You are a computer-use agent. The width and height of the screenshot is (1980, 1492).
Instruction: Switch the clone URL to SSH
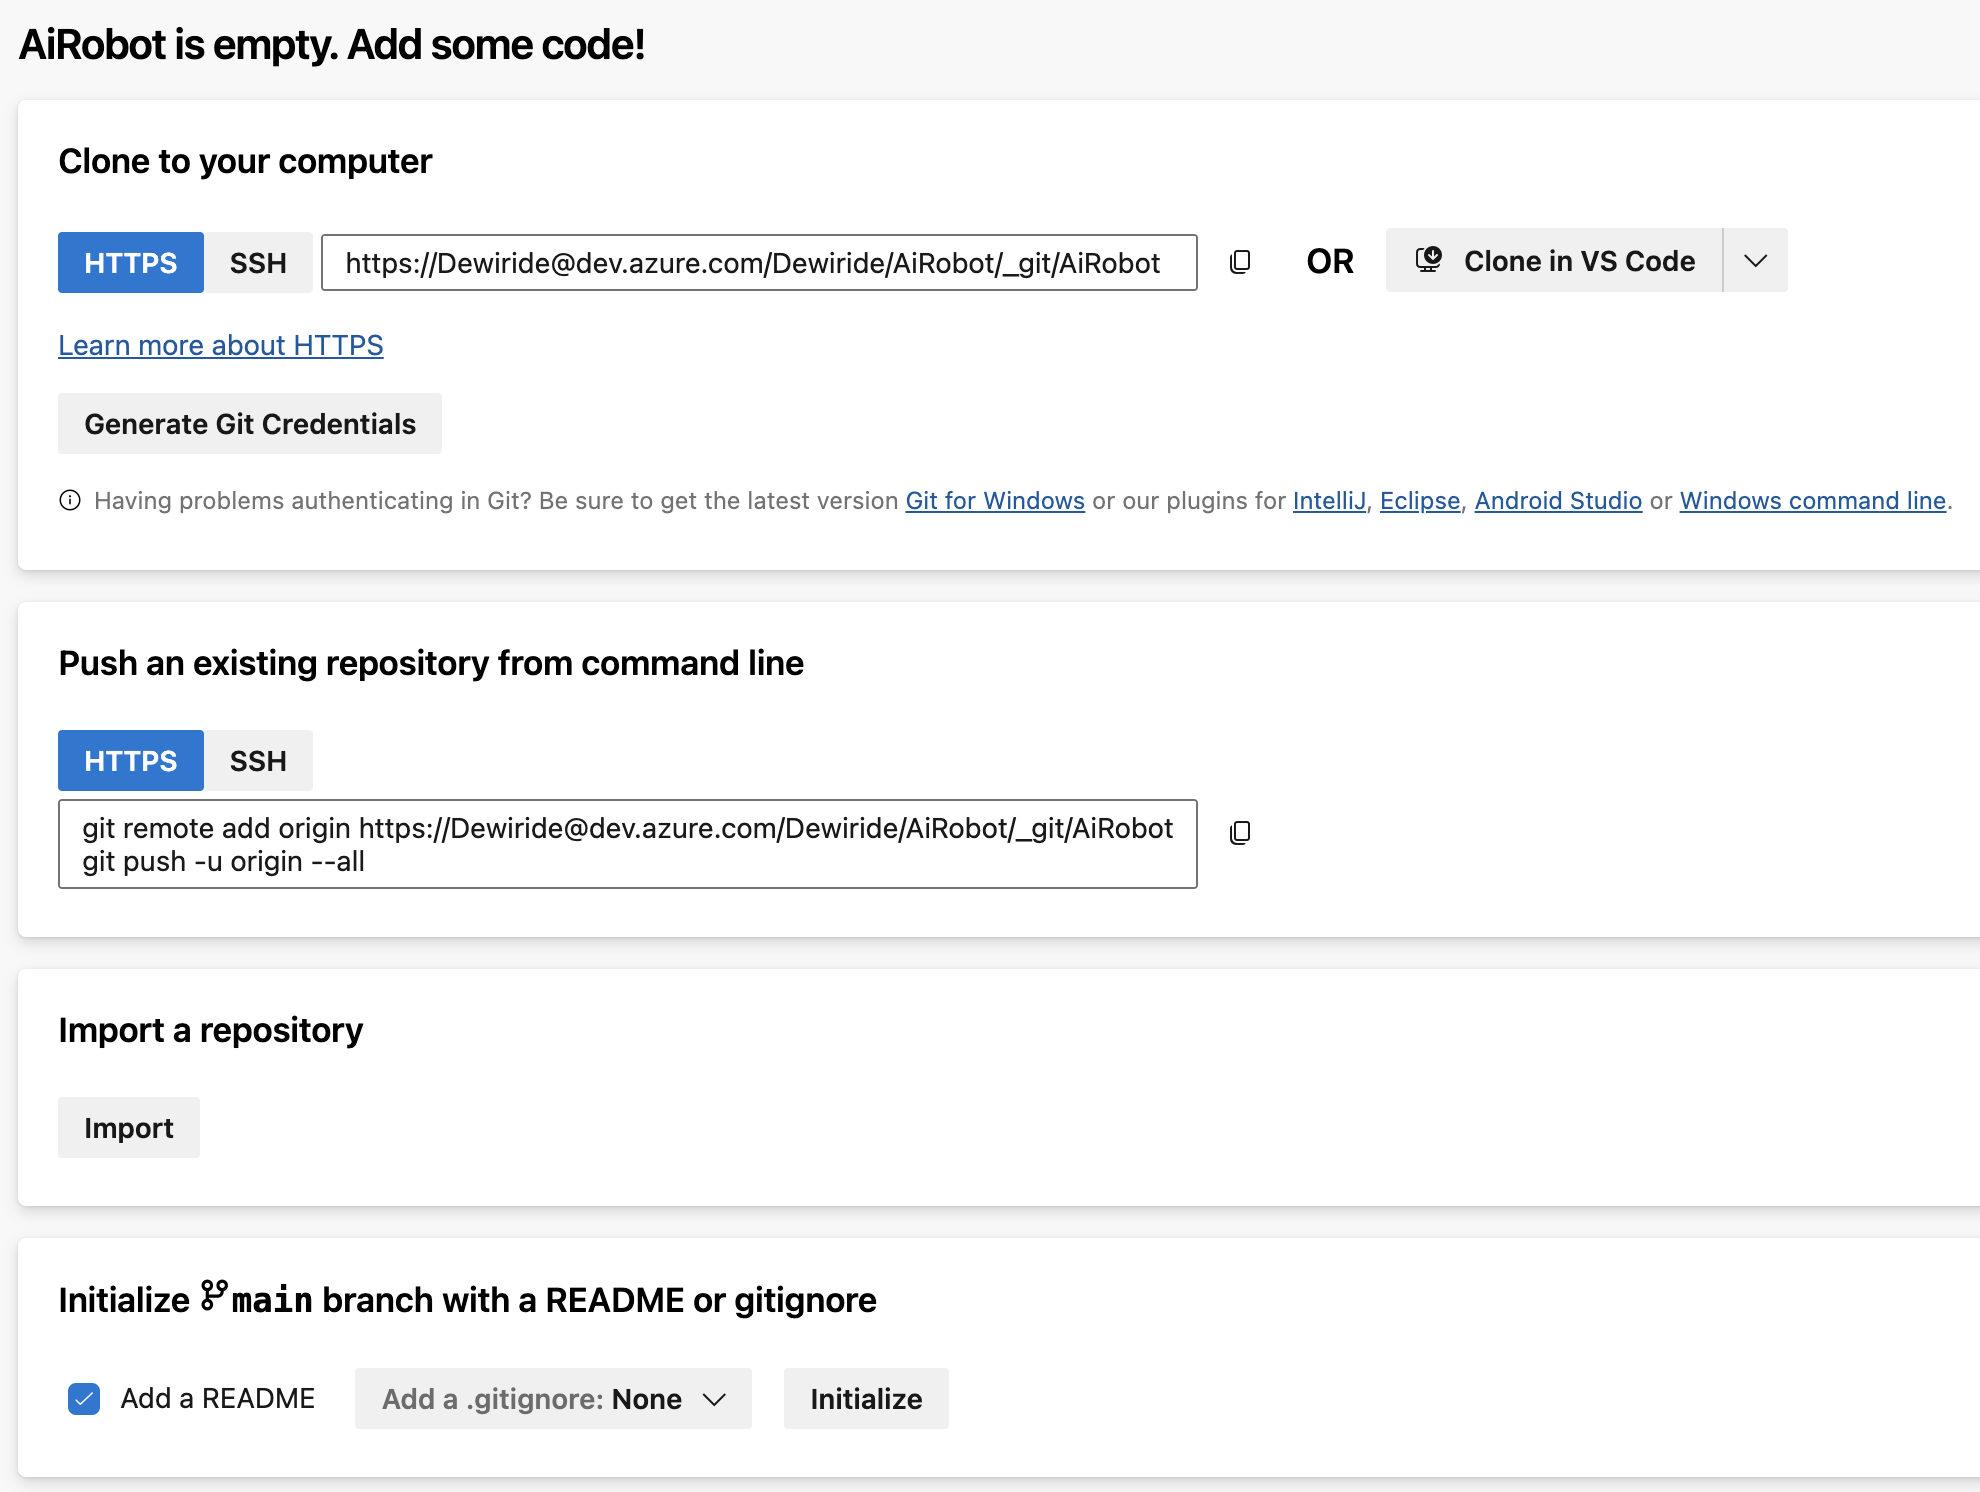tap(258, 262)
